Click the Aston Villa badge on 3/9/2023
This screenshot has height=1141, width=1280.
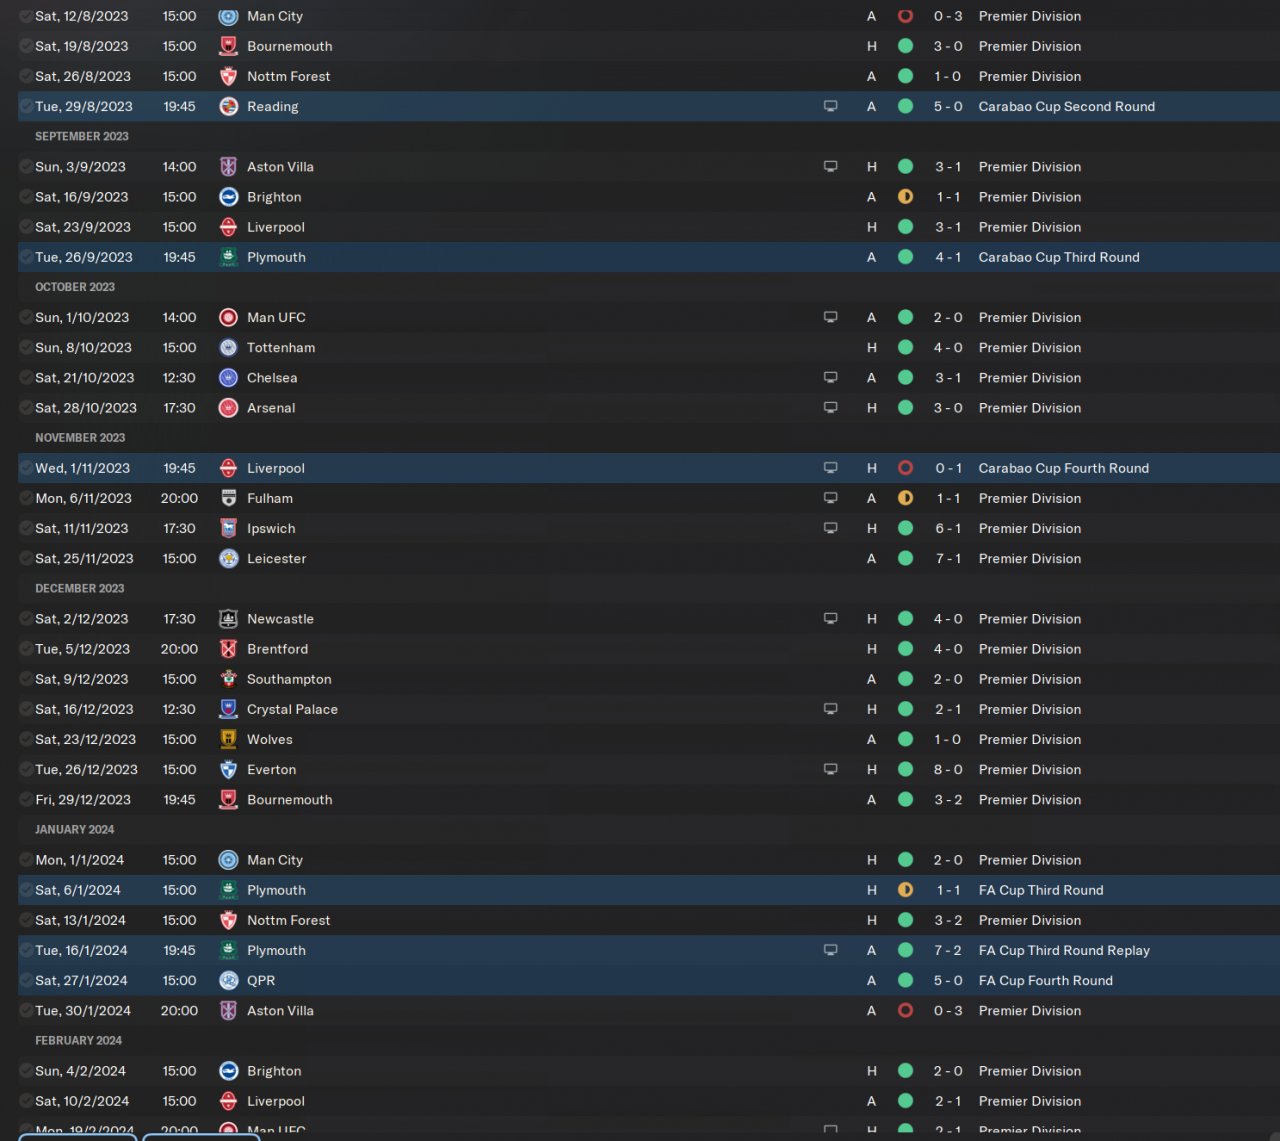click(228, 167)
